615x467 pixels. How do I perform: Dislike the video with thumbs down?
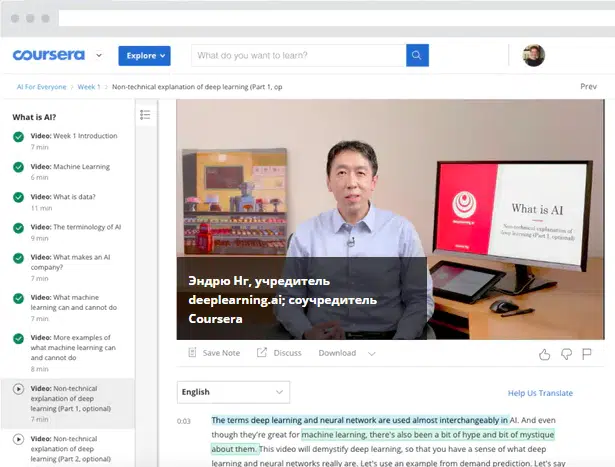566,354
